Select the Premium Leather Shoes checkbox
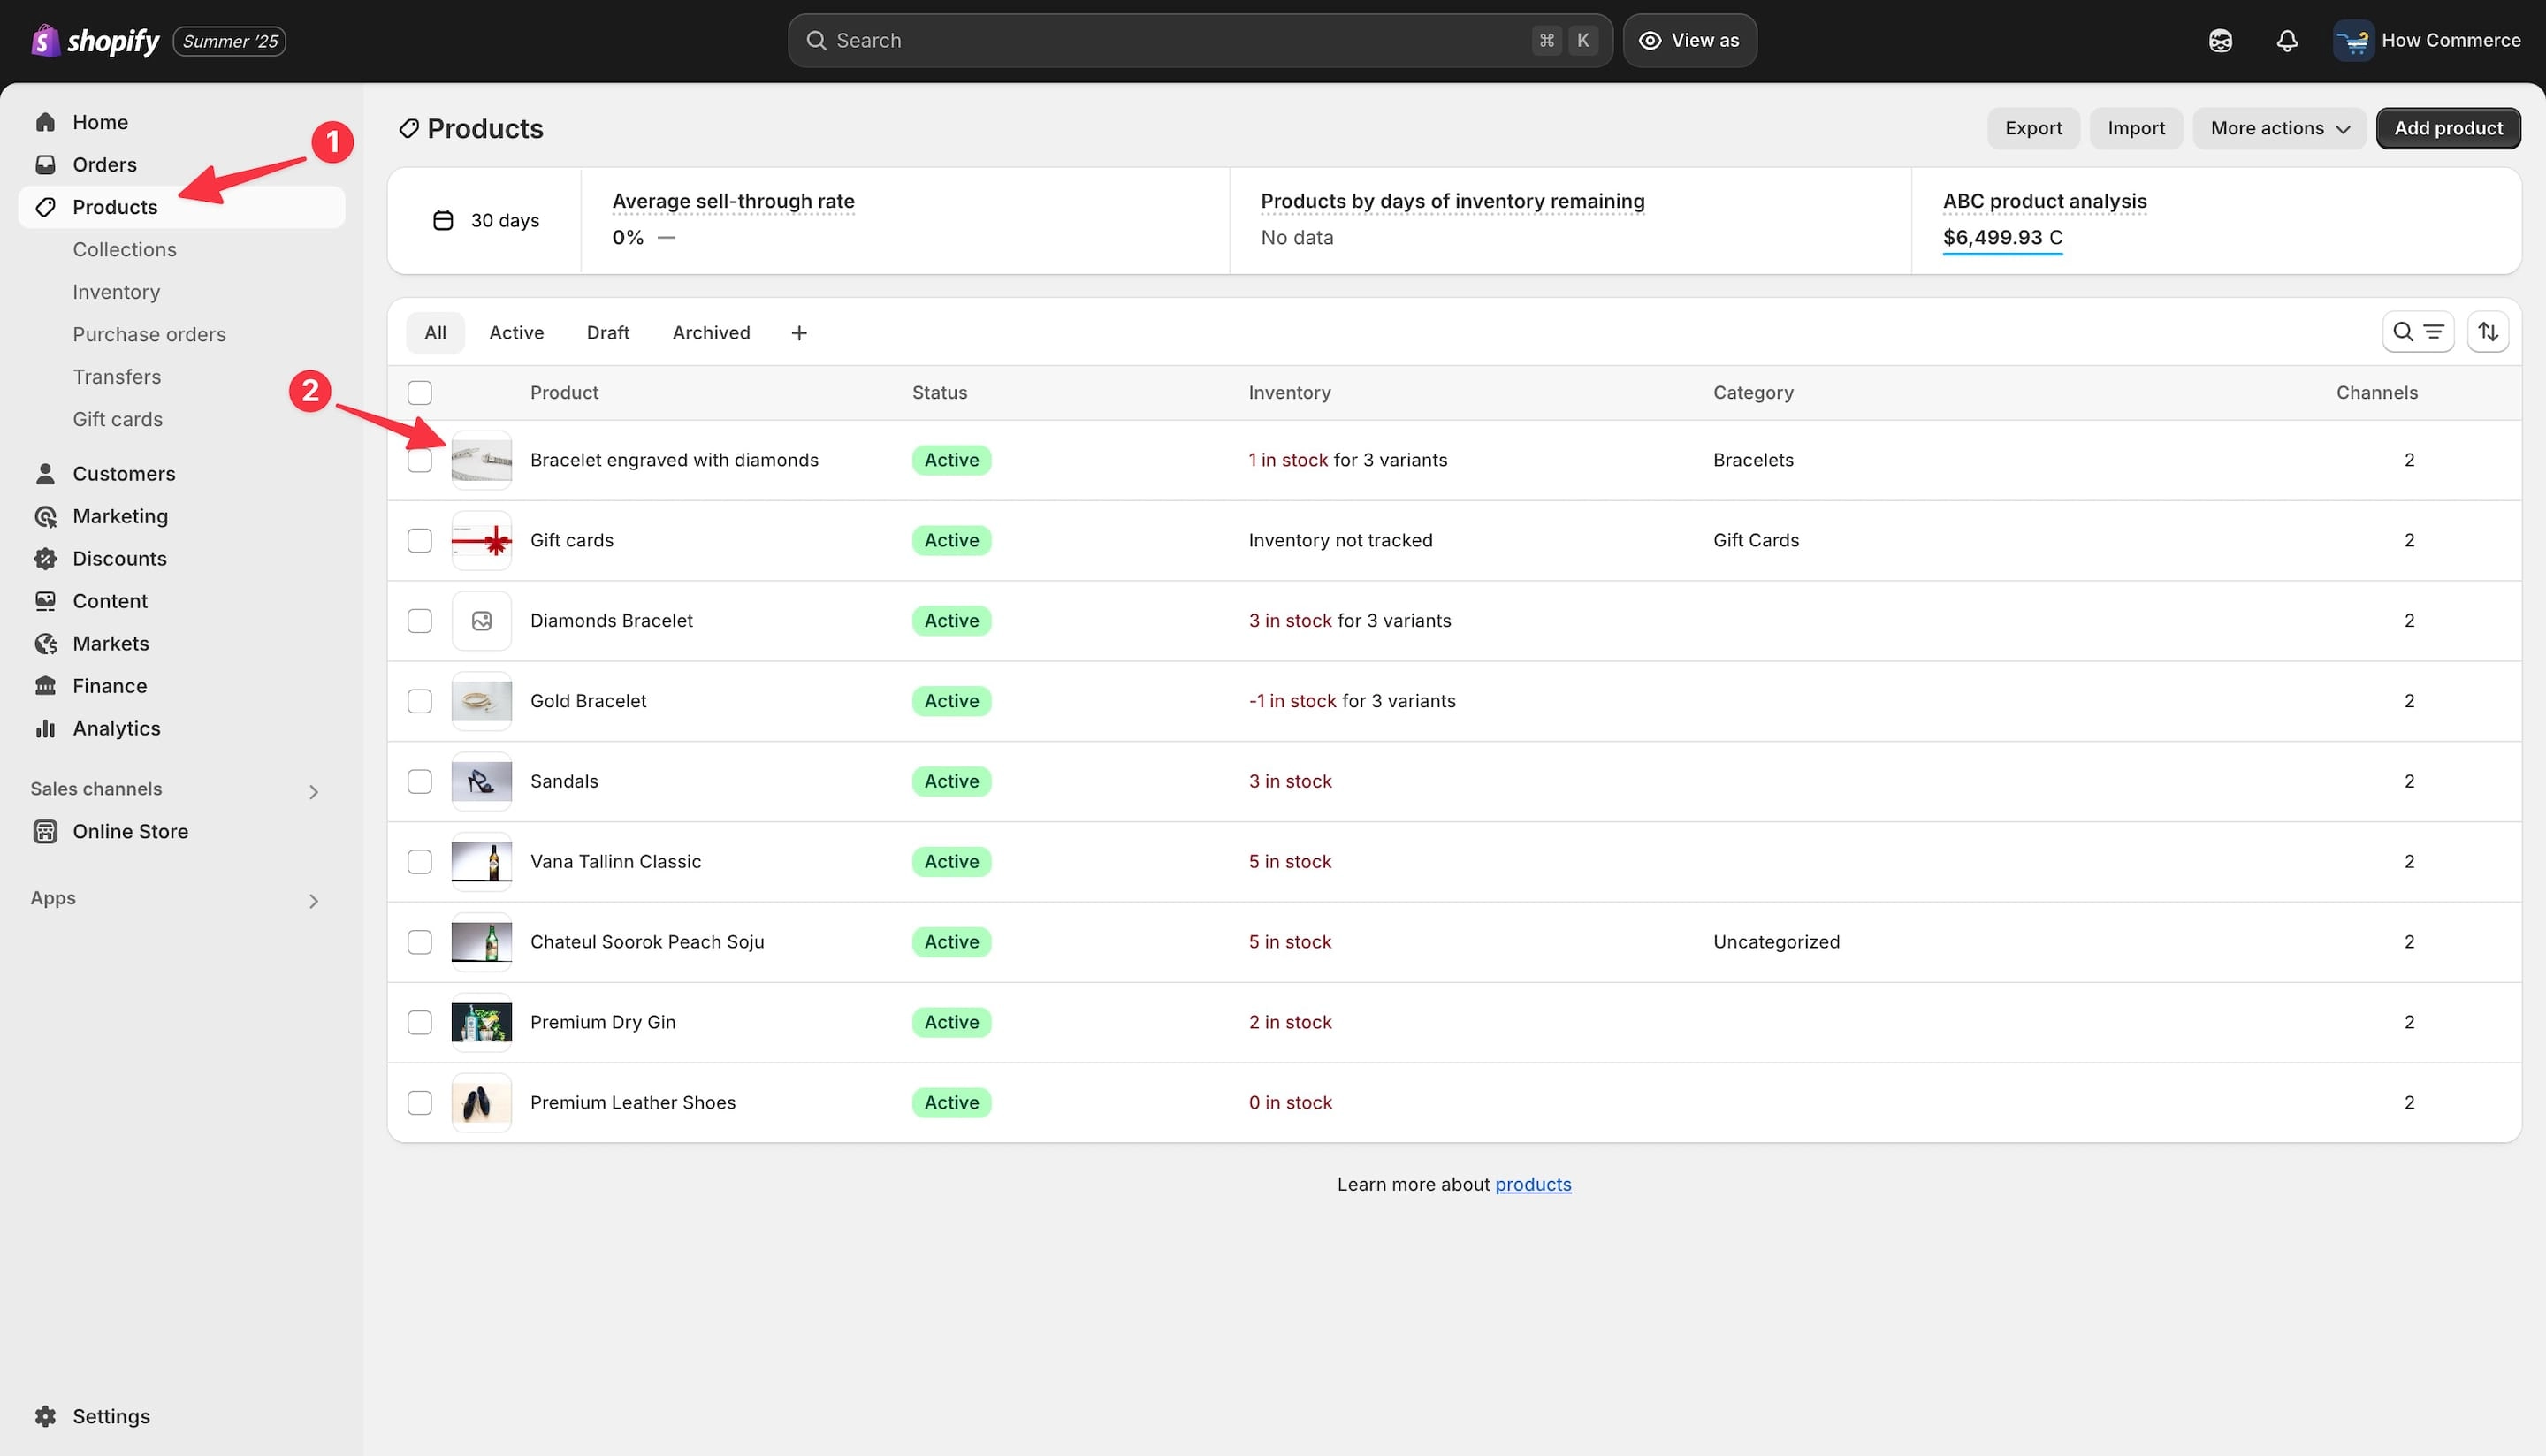2546x1456 pixels. point(420,1103)
